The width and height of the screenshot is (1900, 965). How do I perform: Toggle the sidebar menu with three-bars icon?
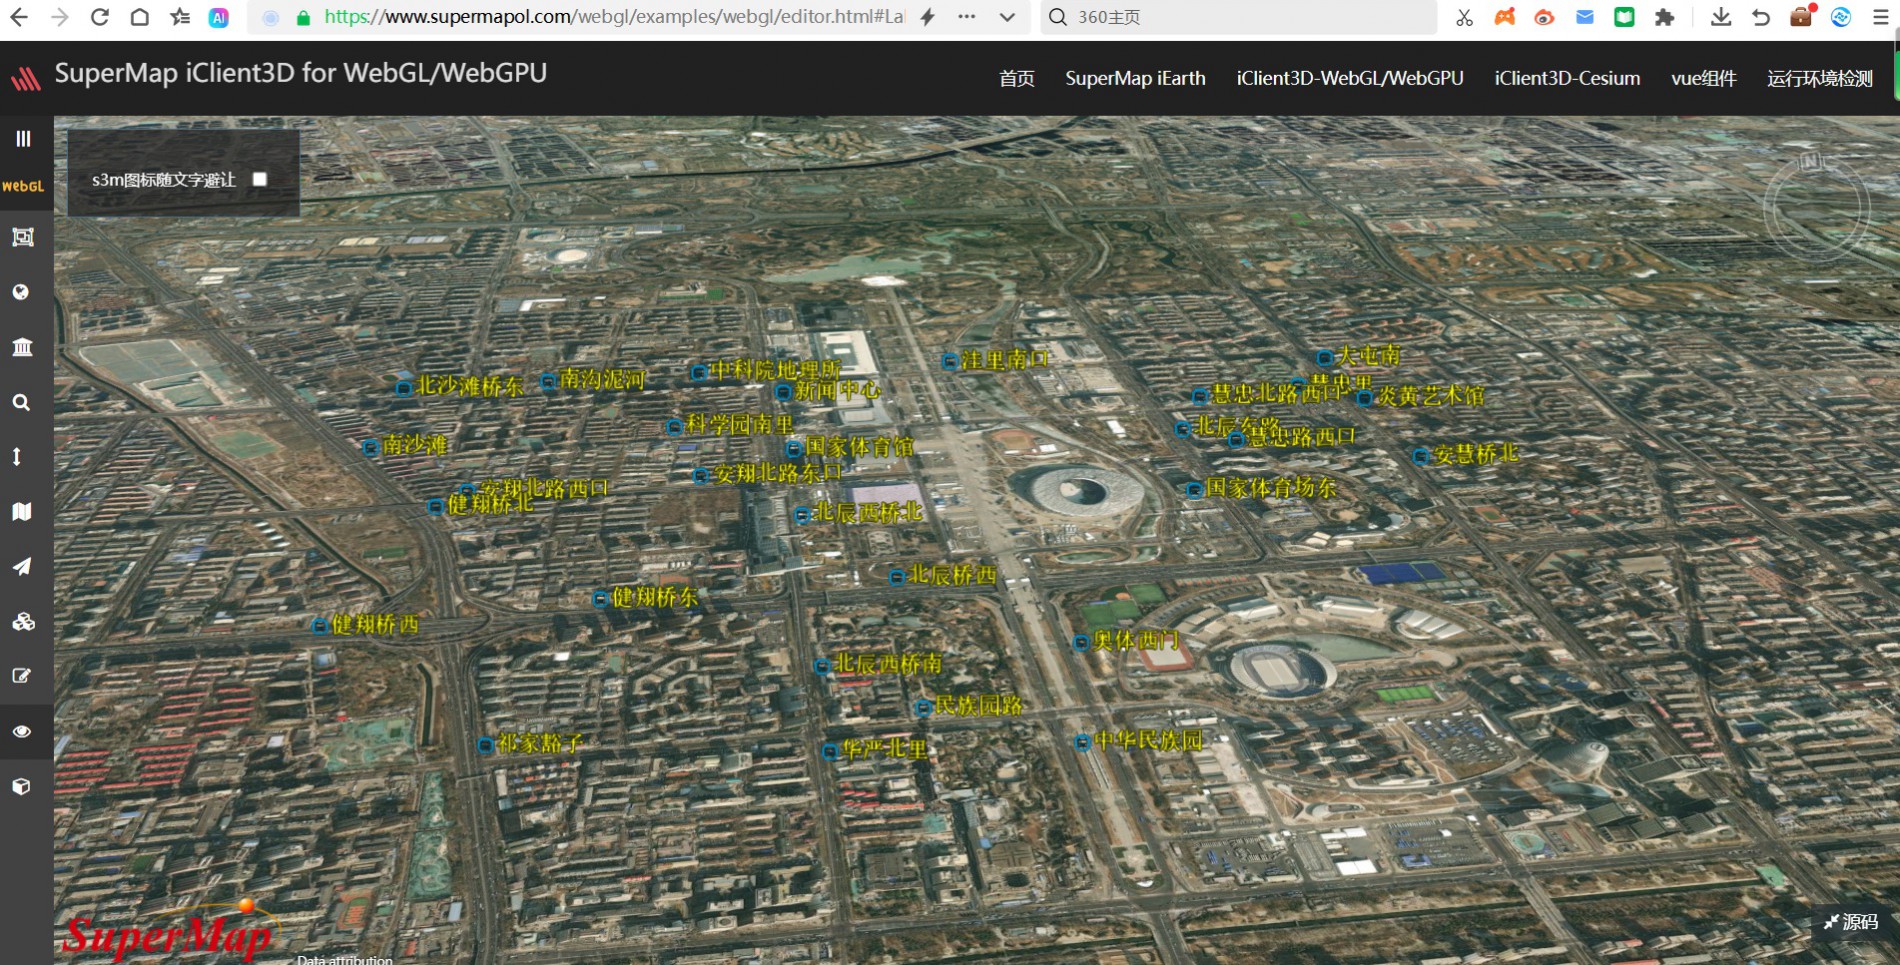point(23,139)
